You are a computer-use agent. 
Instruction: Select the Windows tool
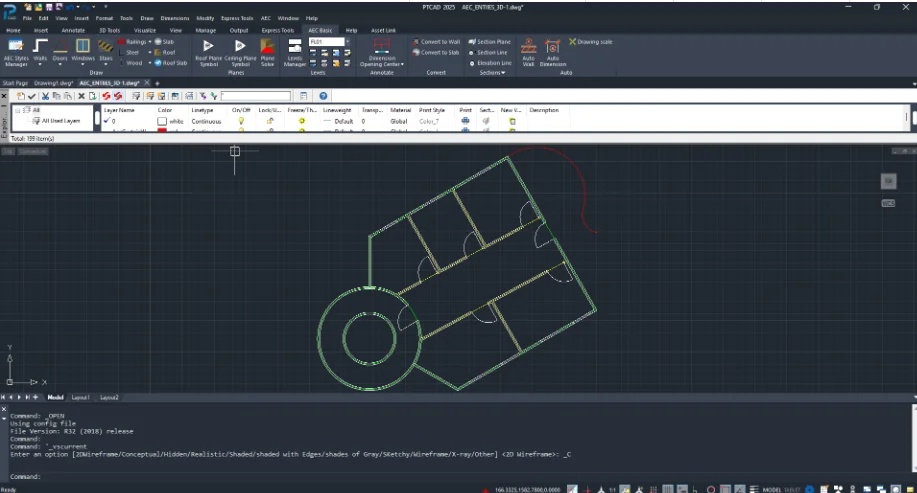82,50
